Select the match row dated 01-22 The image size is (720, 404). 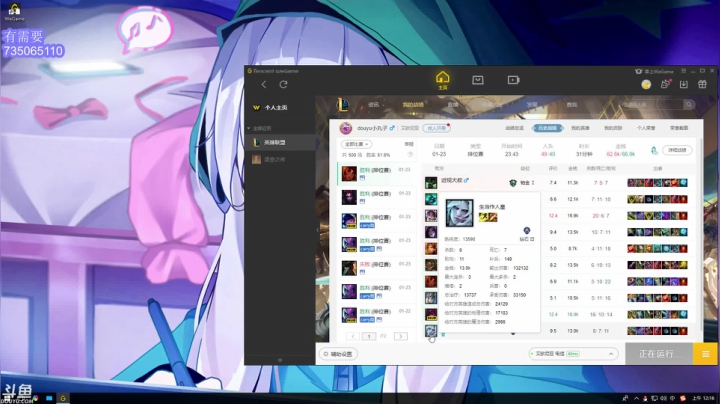pyautogui.click(x=376, y=315)
